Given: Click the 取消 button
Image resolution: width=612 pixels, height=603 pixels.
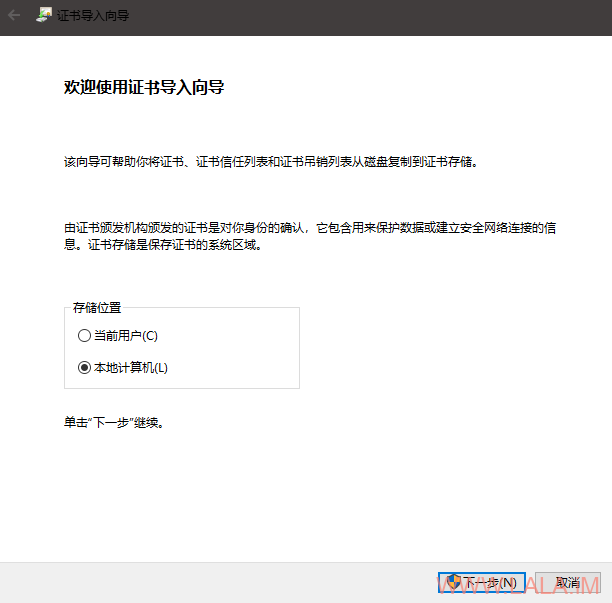Looking at the screenshot, I should (568, 583).
